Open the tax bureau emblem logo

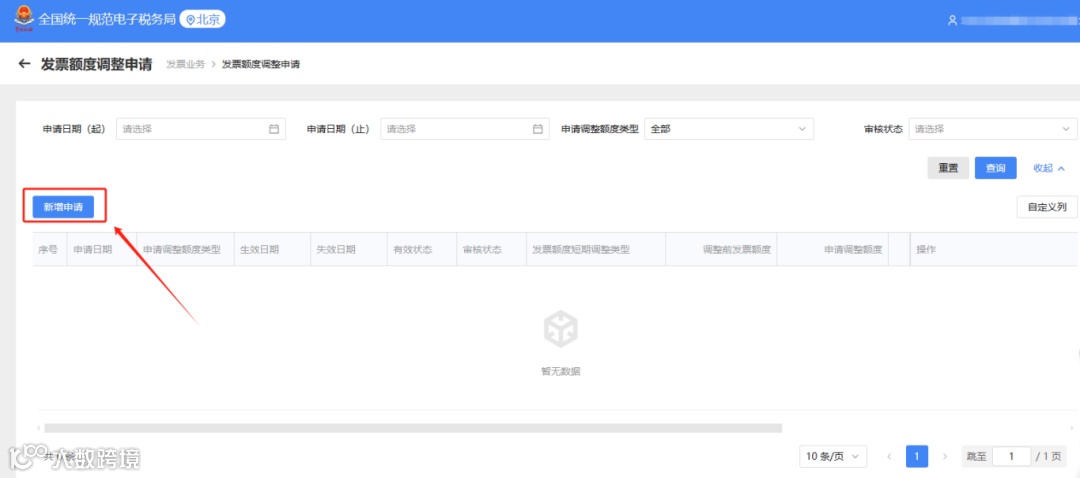[24, 19]
